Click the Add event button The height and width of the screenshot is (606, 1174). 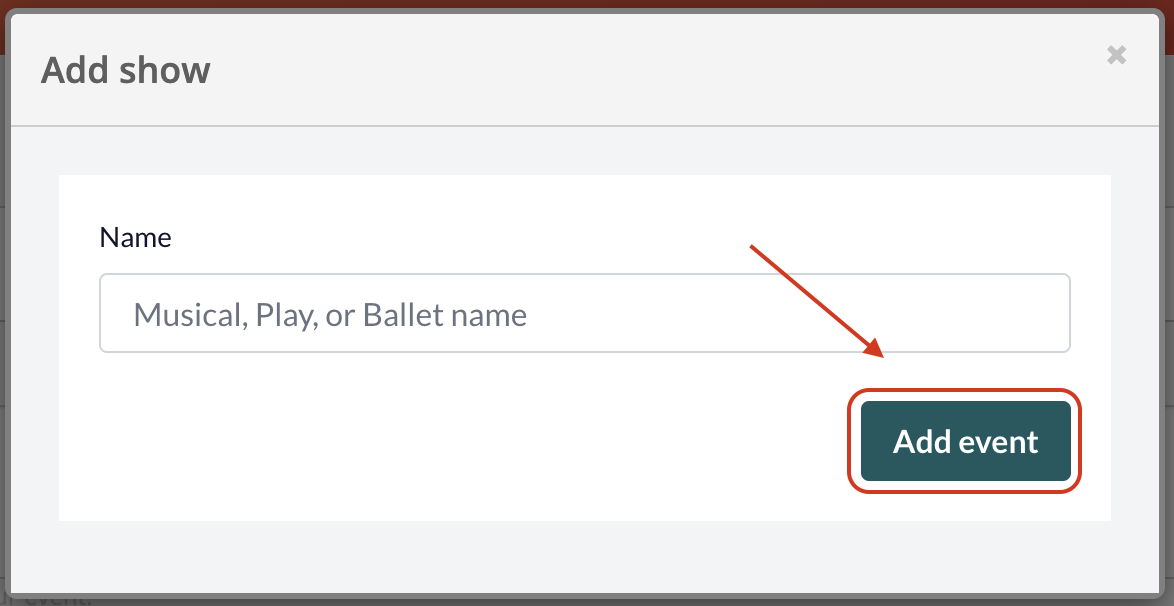click(965, 441)
